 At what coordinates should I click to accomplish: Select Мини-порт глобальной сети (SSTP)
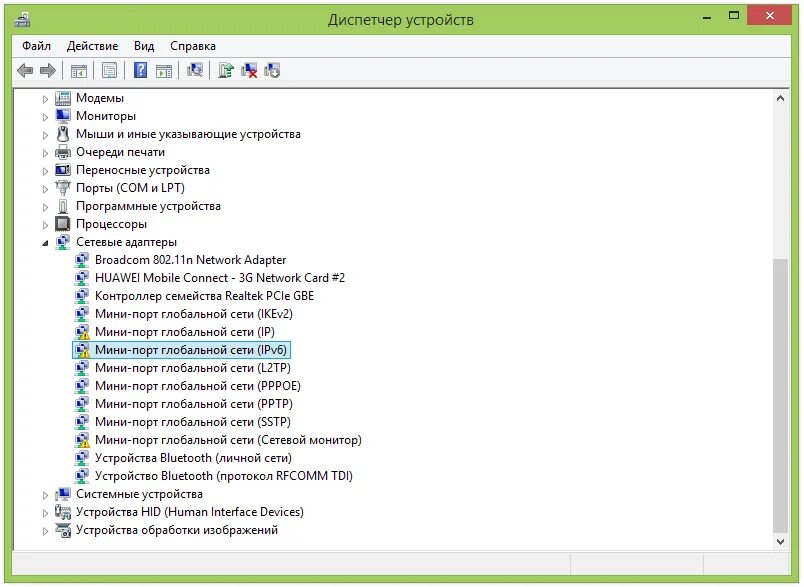coord(193,422)
